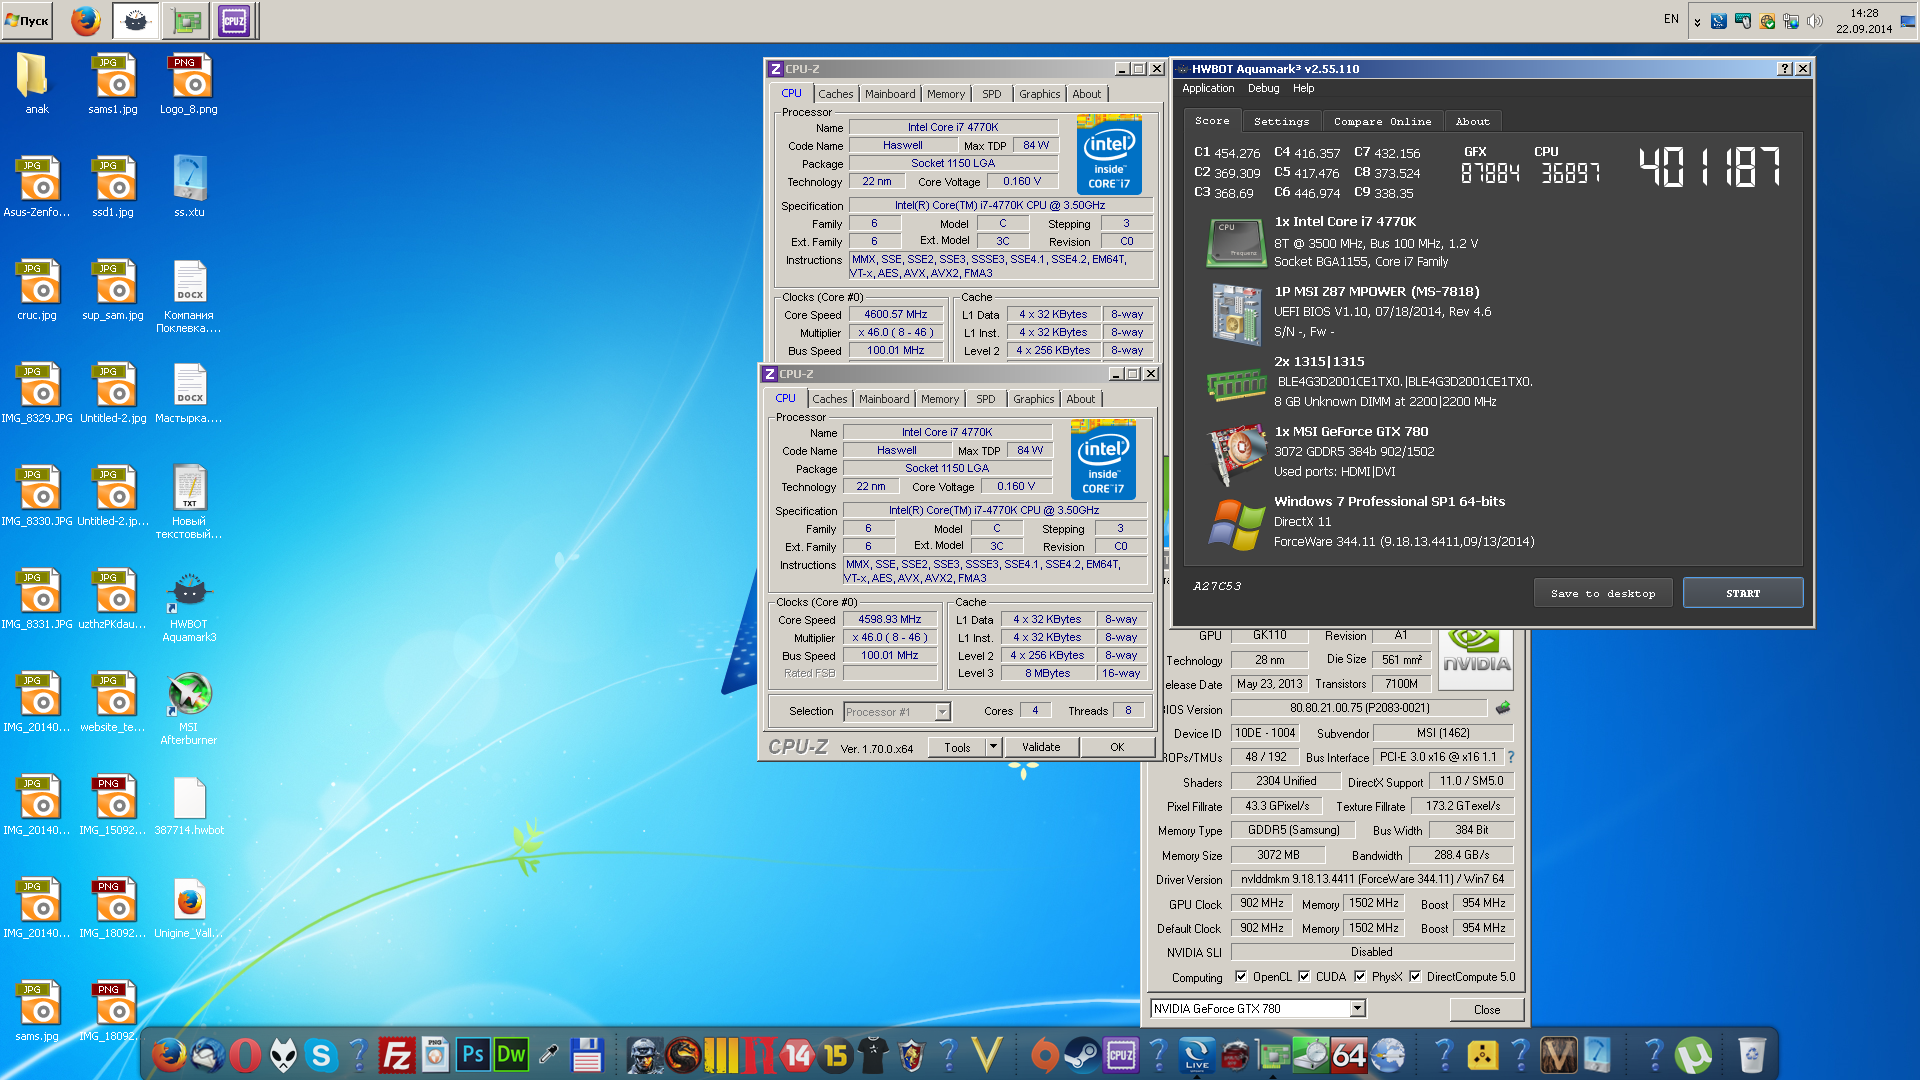The height and width of the screenshot is (1080, 1920).
Task: Launch Dreamweaver from the dock
Action: coord(511,1054)
